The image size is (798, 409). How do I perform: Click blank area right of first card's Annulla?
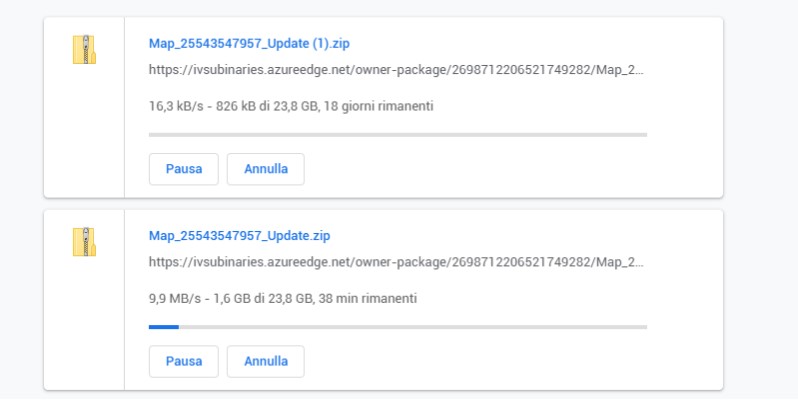tap(509, 169)
